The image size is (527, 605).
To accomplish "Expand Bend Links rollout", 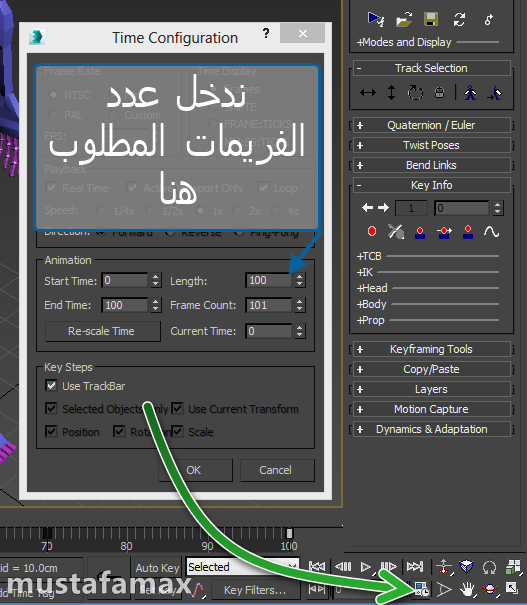I will coord(431,166).
